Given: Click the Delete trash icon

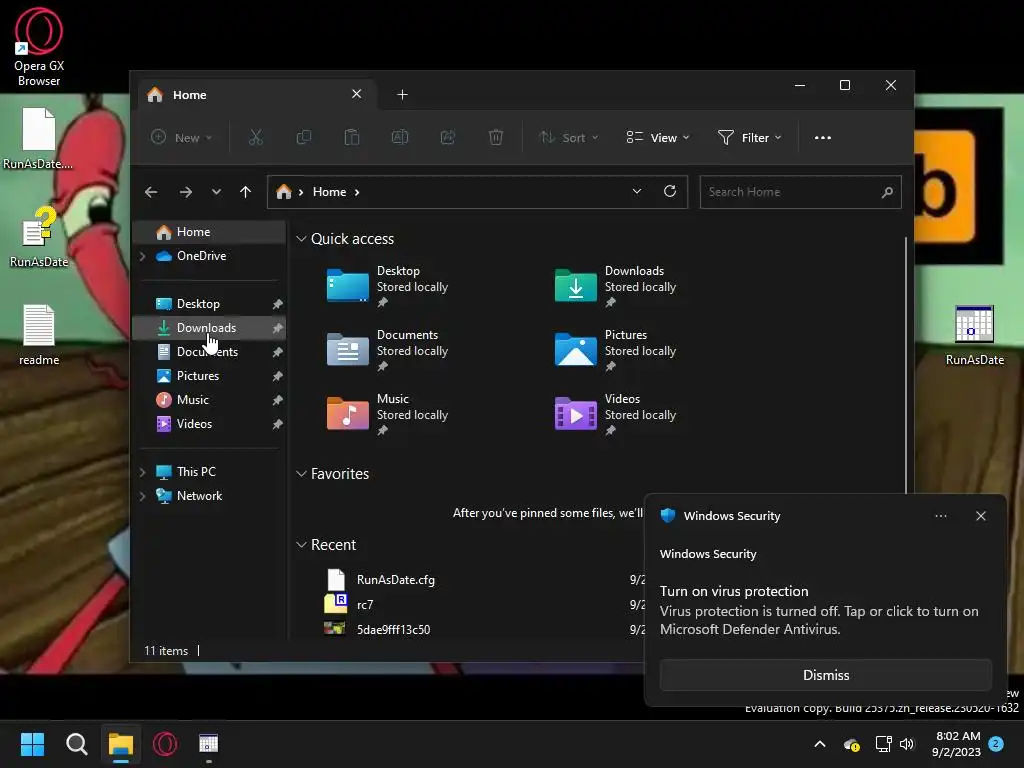Looking at the screenshot, I should [496, 137].
